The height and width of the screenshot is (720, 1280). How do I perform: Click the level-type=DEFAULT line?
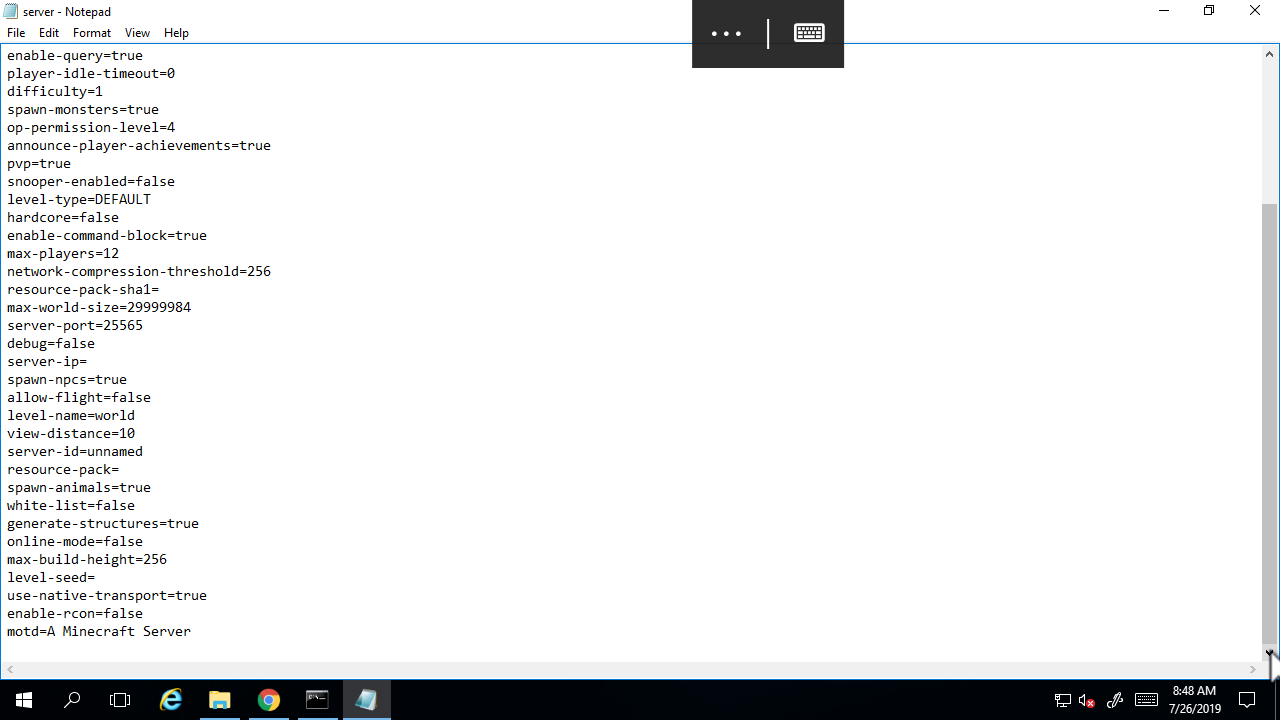pos(79,200)
